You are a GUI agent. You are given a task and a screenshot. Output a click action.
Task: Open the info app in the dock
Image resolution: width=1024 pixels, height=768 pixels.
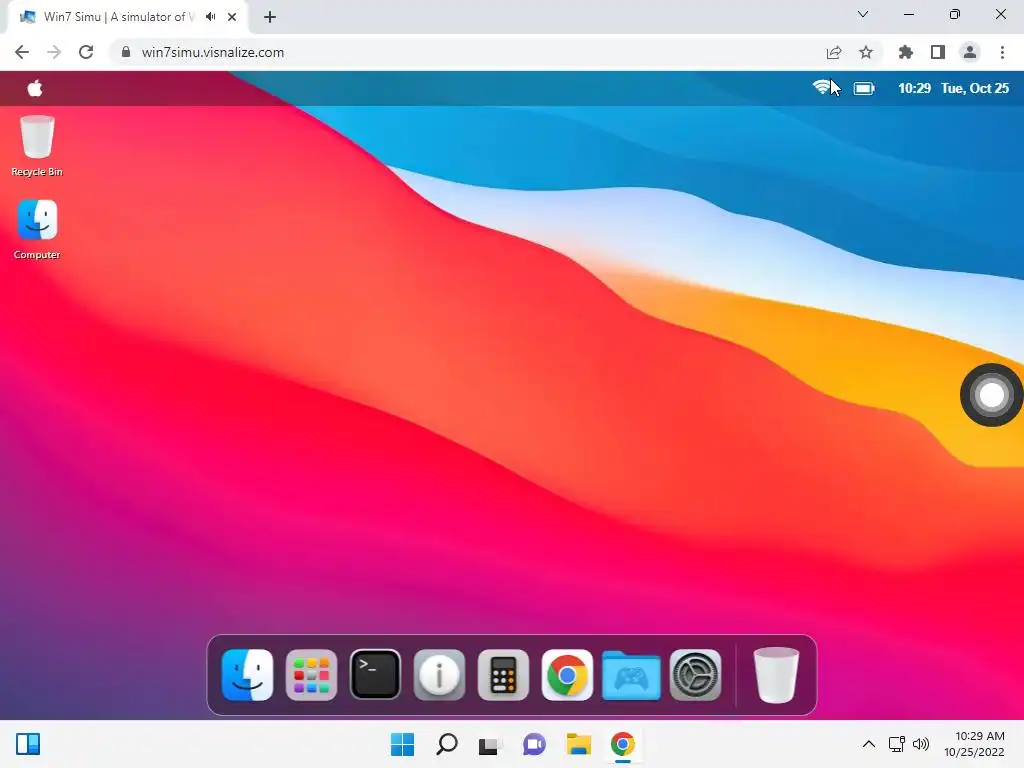440,675
